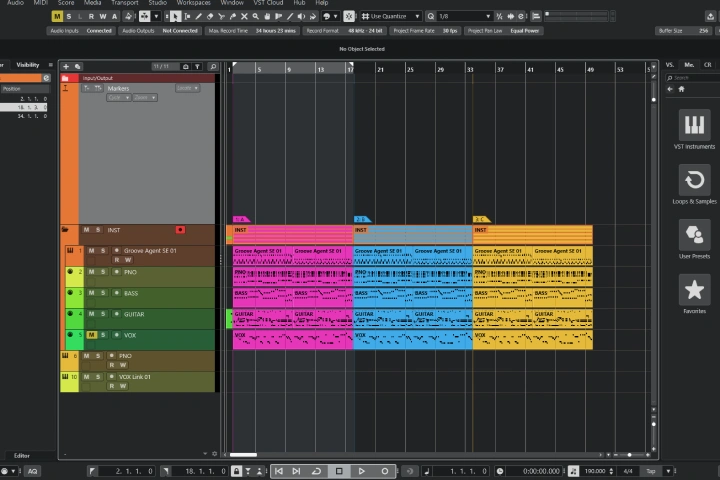Open the 1/8 quantize preset dropdown
The width and height of the screenshot is (720, 480).
464,16
